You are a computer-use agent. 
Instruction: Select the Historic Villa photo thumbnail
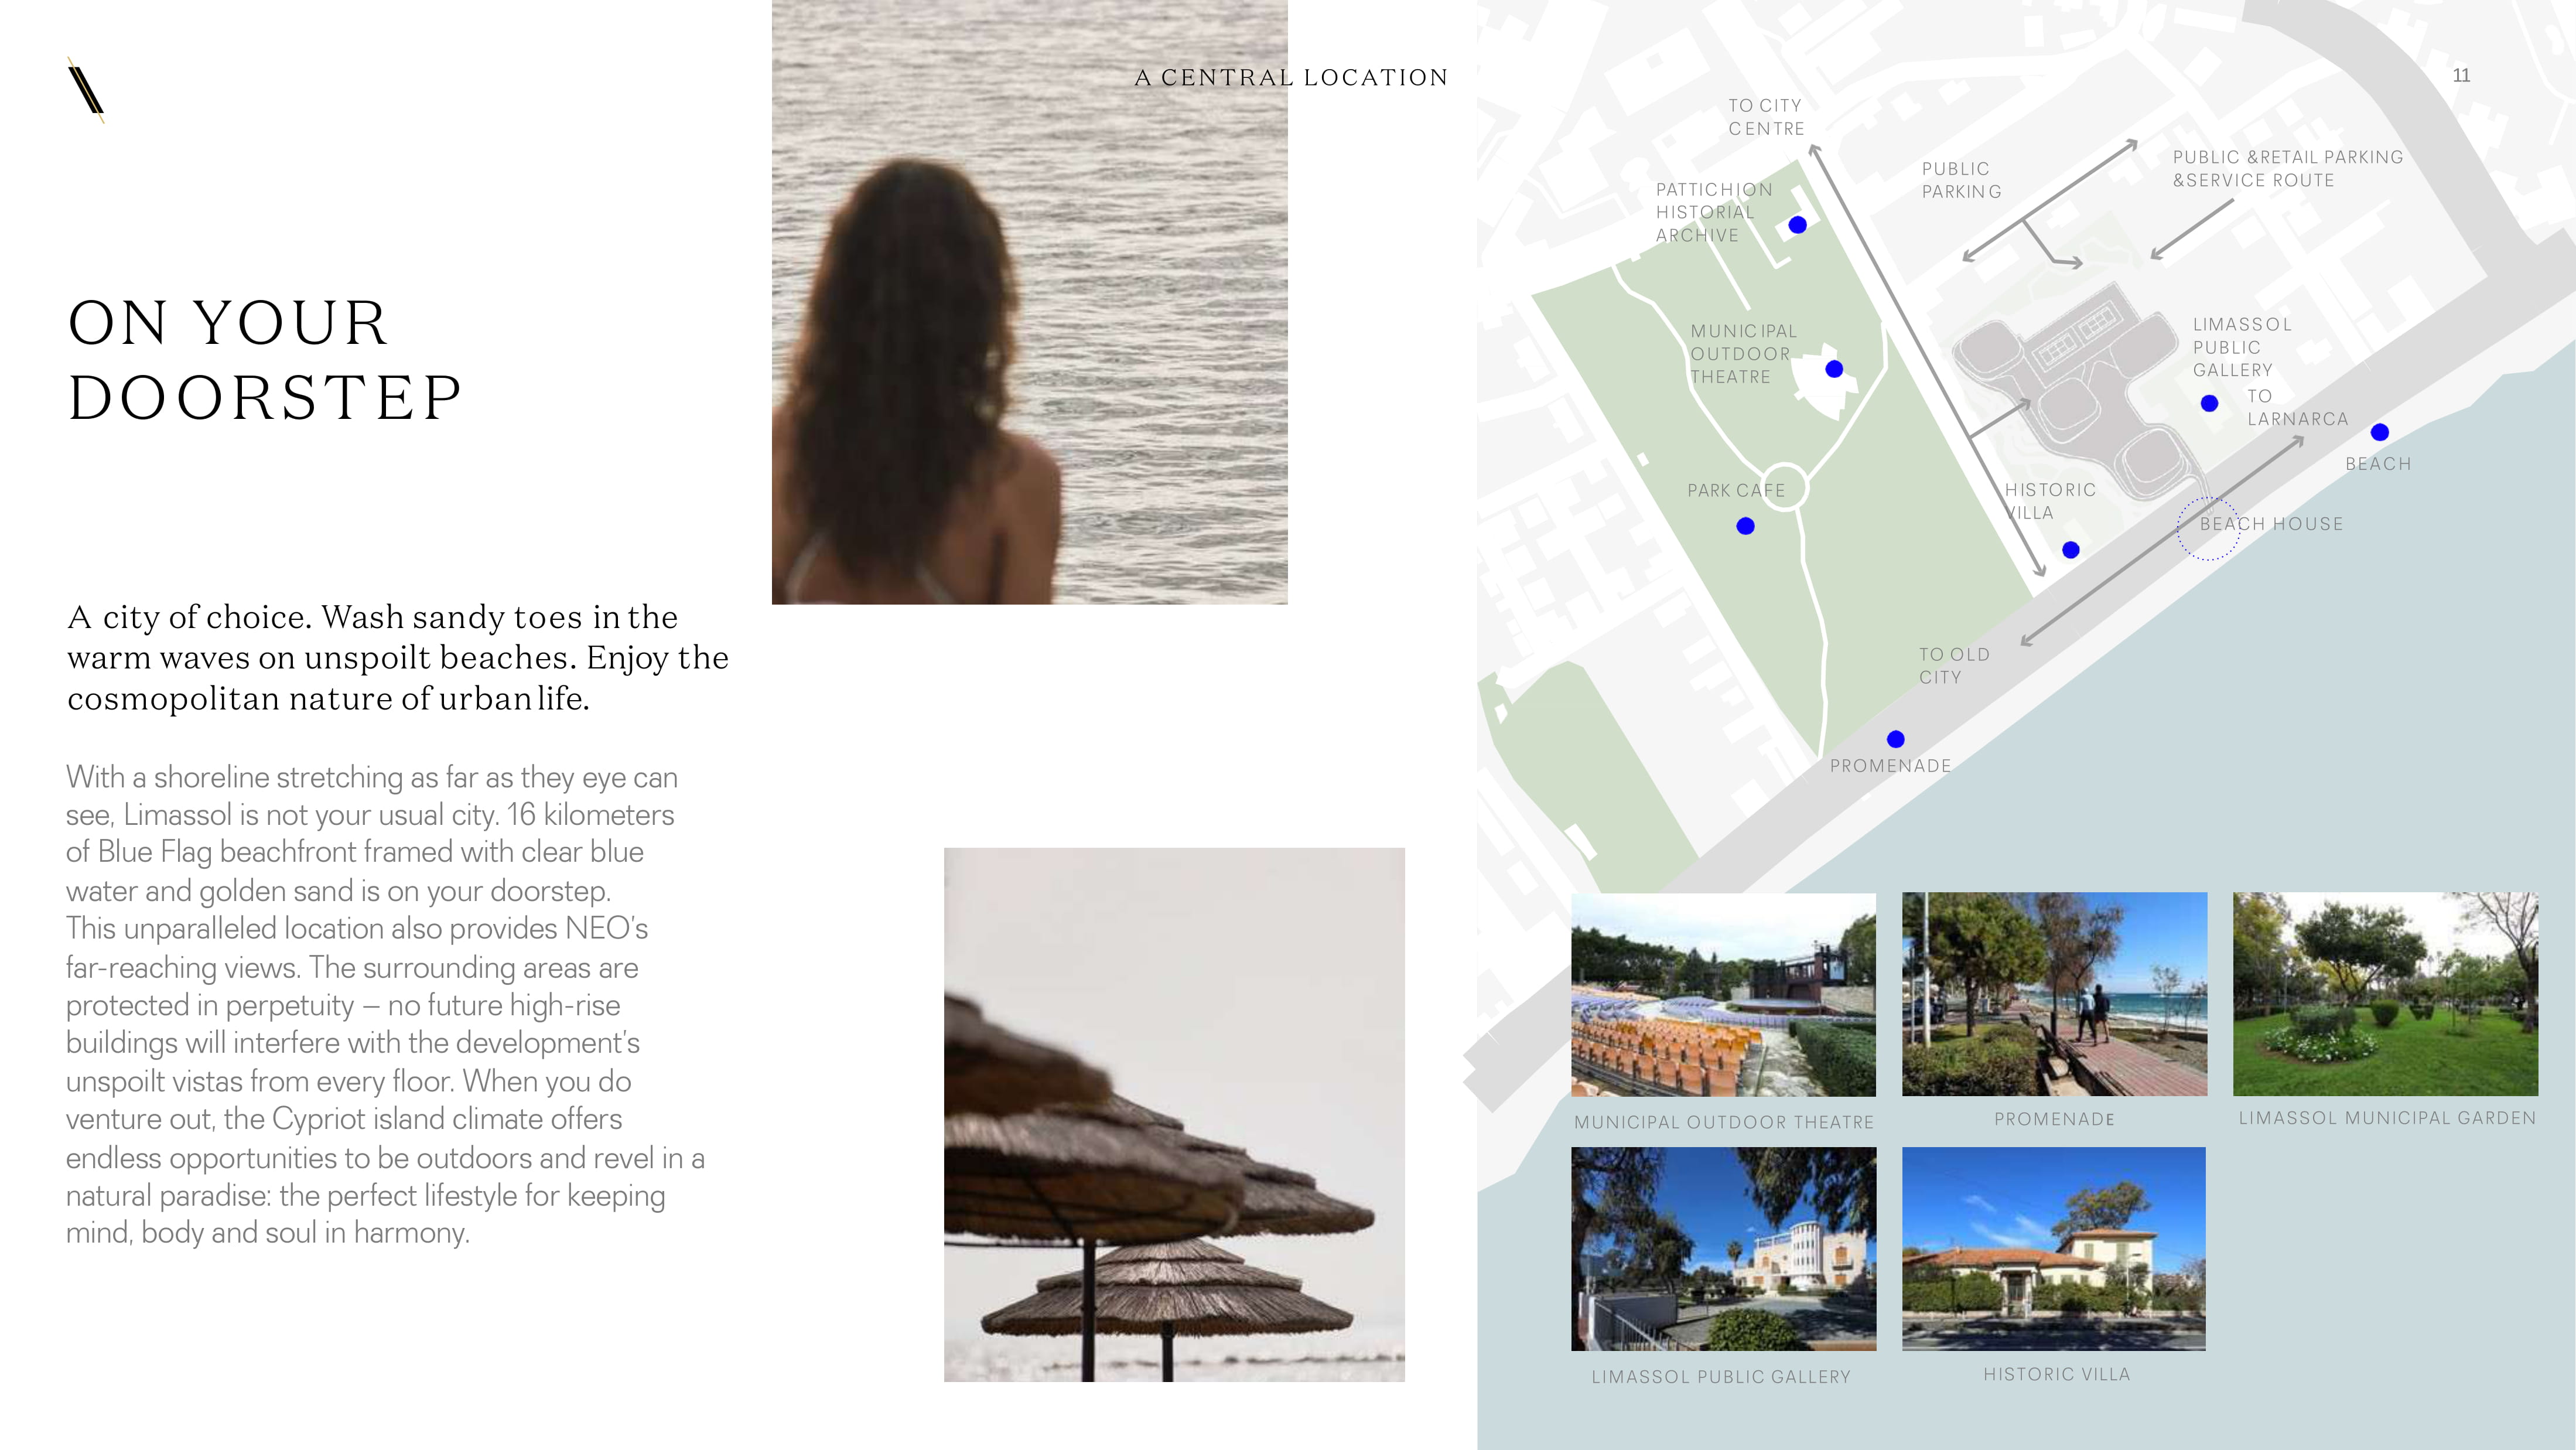(x=2054, y=1249)
